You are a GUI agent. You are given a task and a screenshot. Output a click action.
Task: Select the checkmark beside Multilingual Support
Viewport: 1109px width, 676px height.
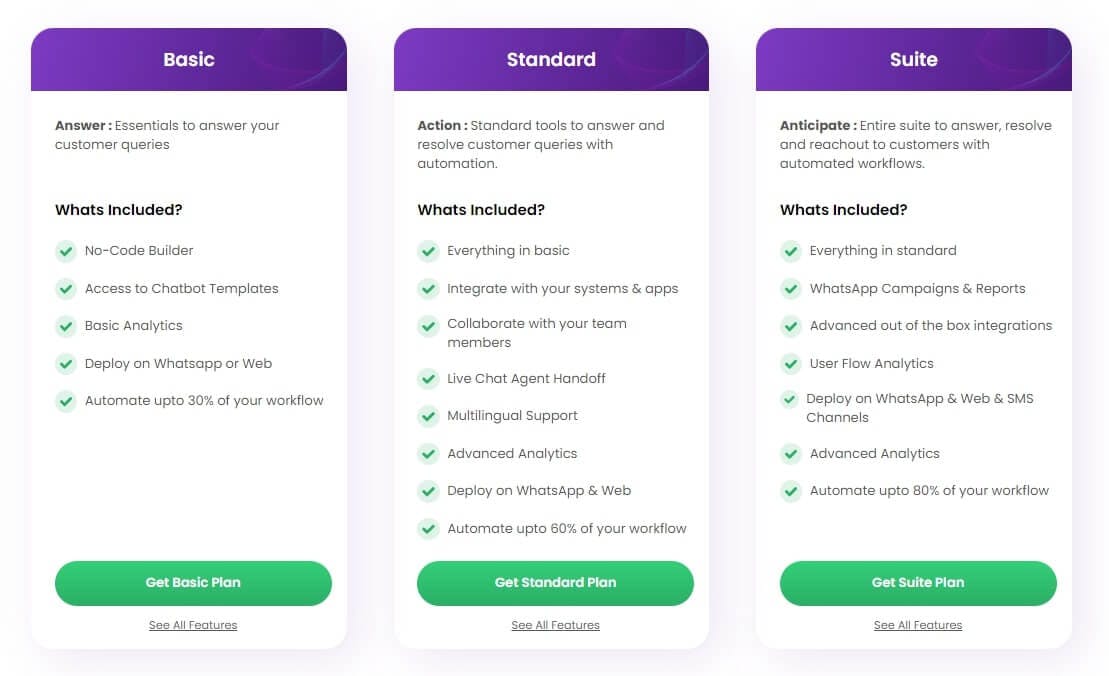(428, 416)
